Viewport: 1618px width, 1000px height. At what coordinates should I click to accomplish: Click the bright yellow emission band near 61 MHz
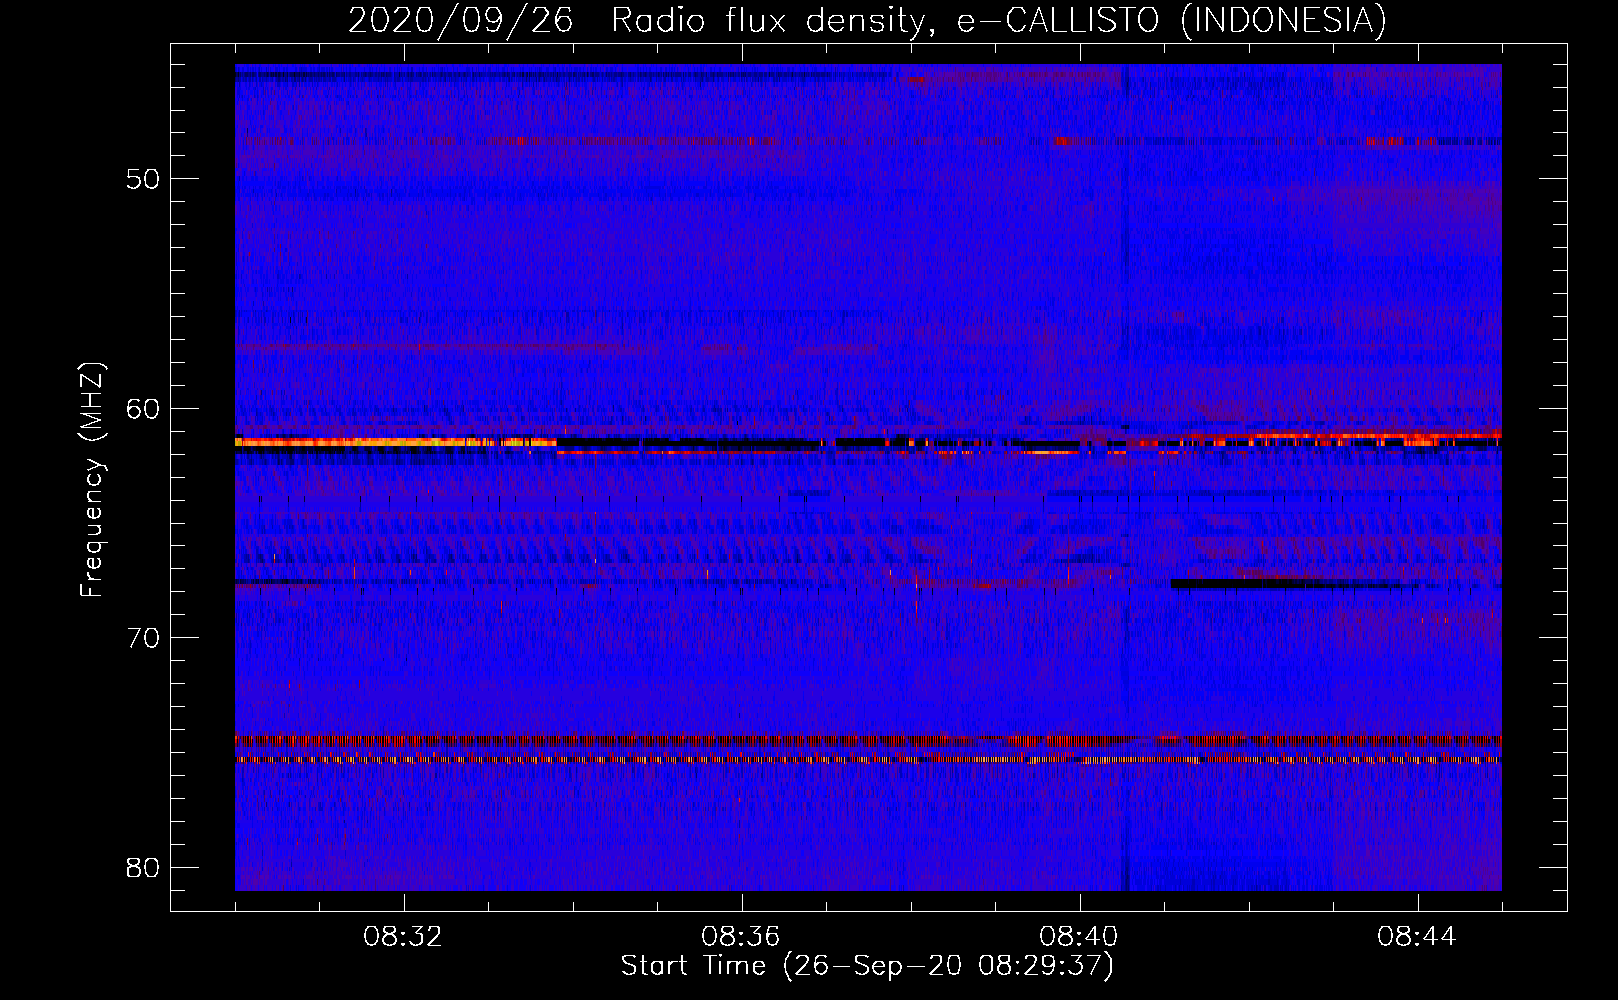395,441
